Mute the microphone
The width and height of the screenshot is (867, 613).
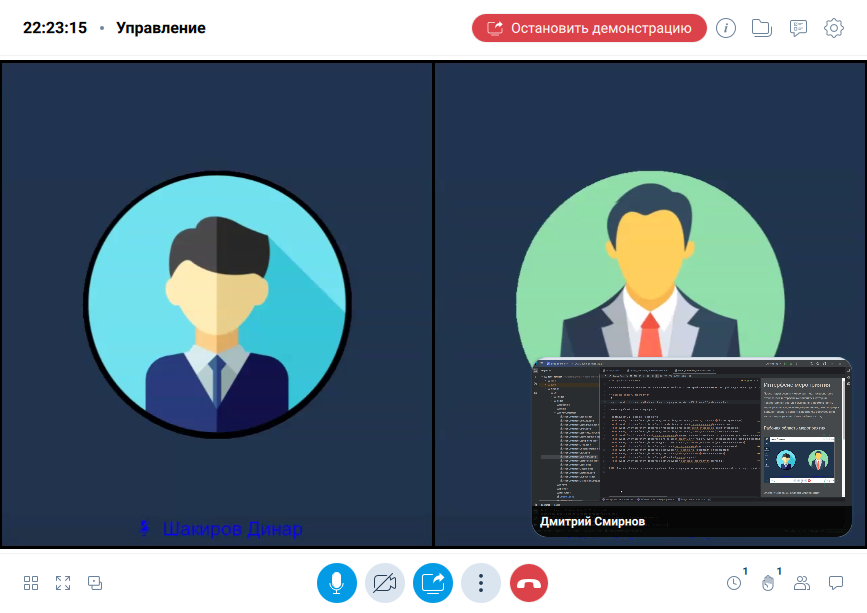pyautogui.click(x=337, y=582)
